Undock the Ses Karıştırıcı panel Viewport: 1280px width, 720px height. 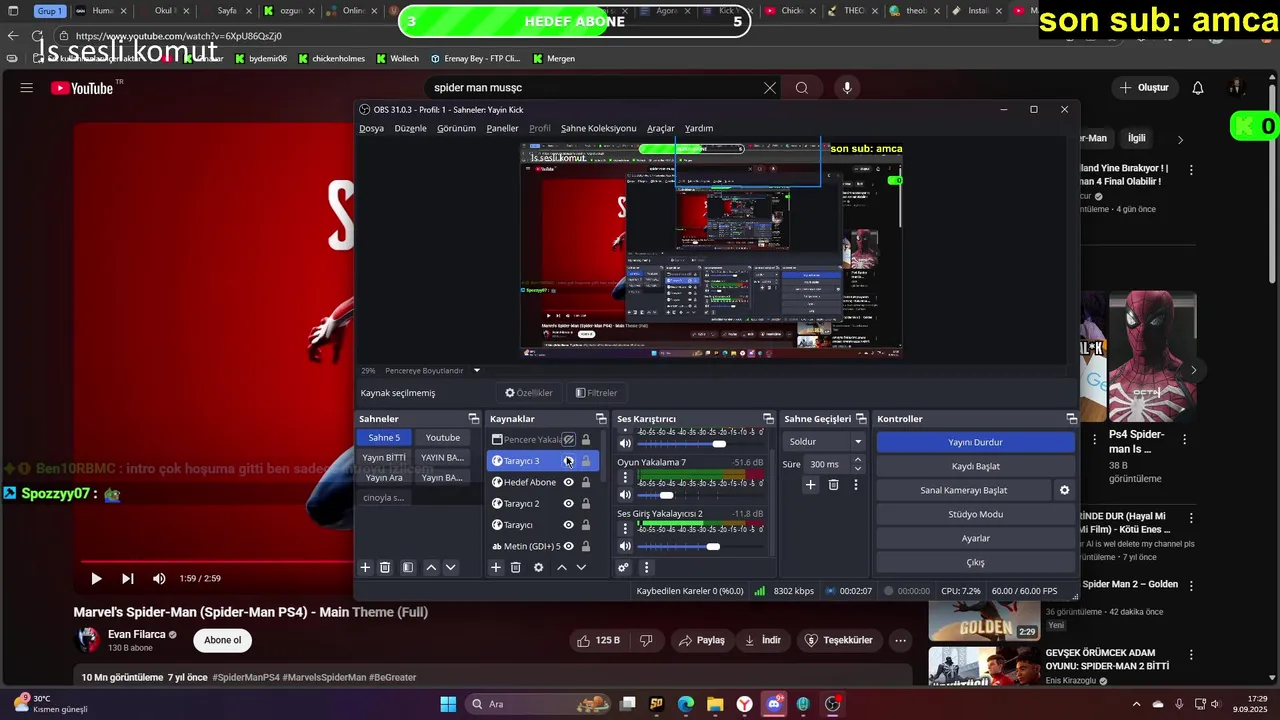[768, 418]
